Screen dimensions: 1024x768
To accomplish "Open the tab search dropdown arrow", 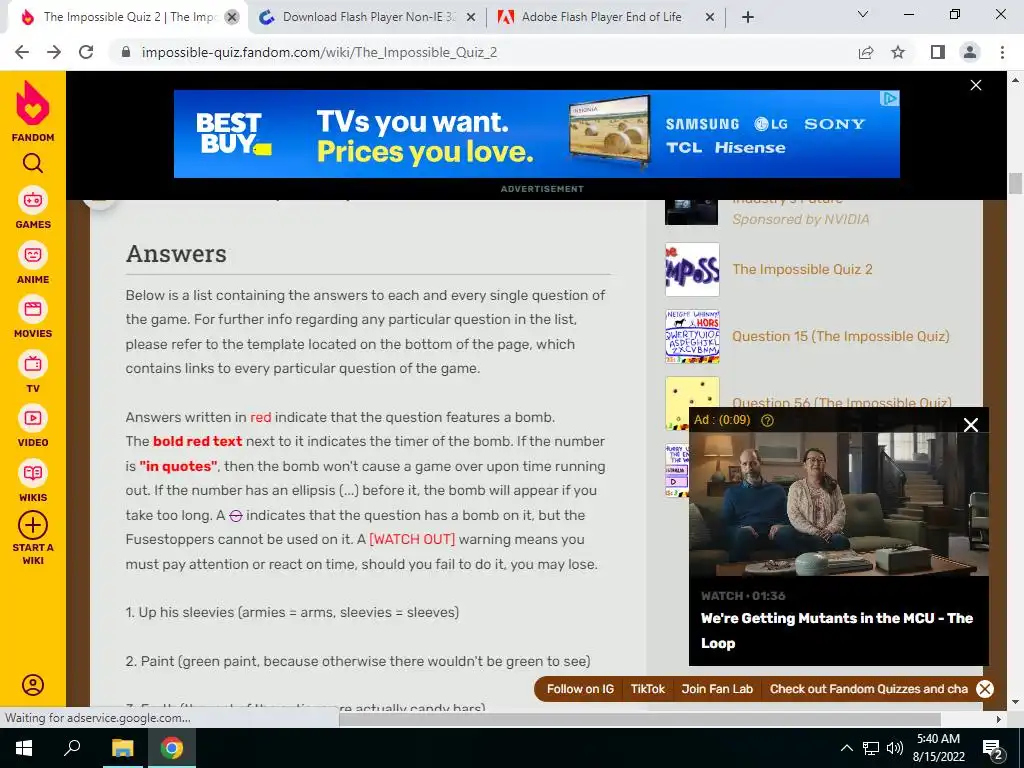I will (863, 14).
